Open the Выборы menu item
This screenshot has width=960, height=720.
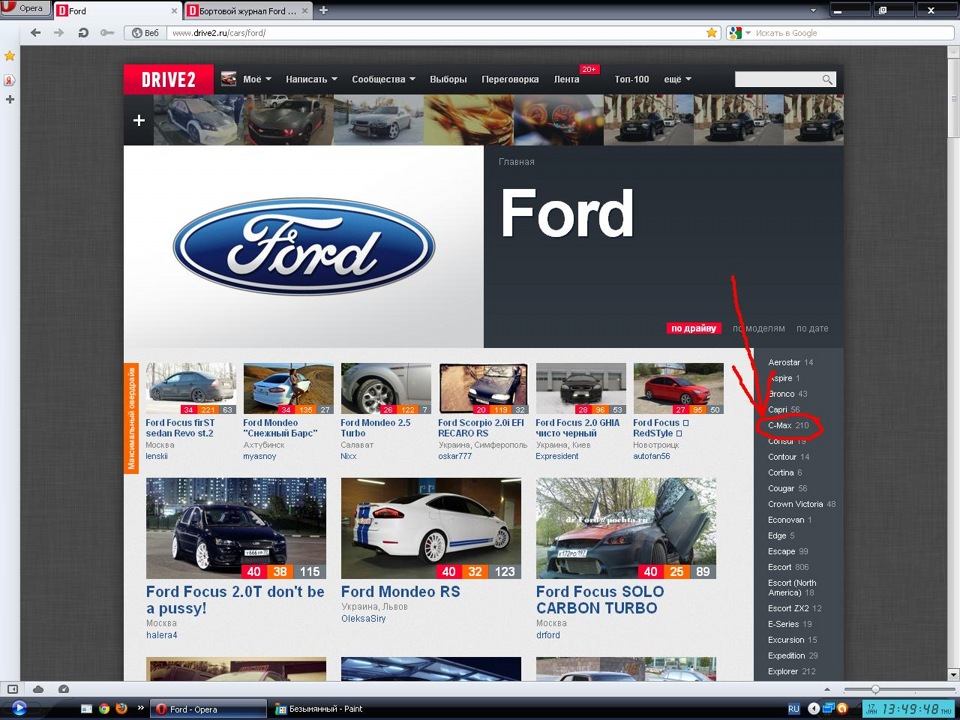pyautogui.click(x=448, y=80)
